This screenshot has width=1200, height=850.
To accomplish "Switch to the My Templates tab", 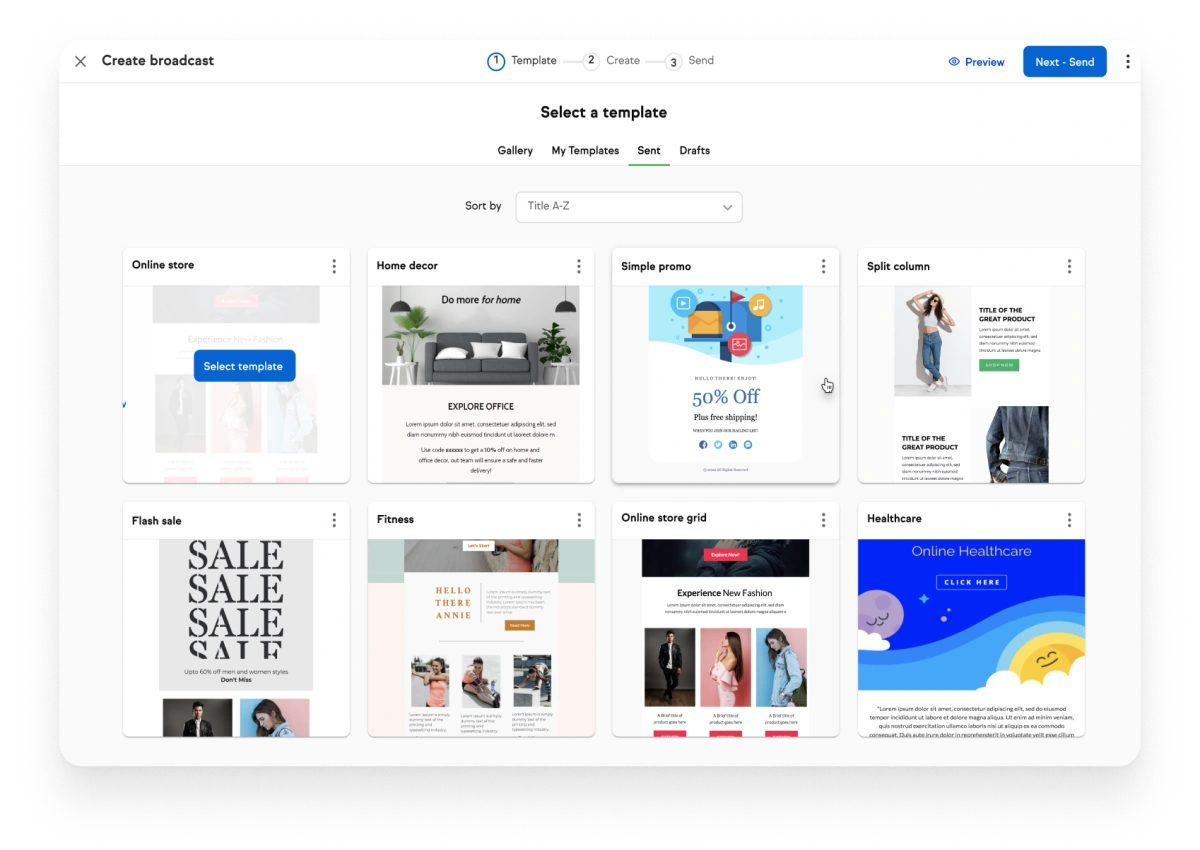I will 585,151.
